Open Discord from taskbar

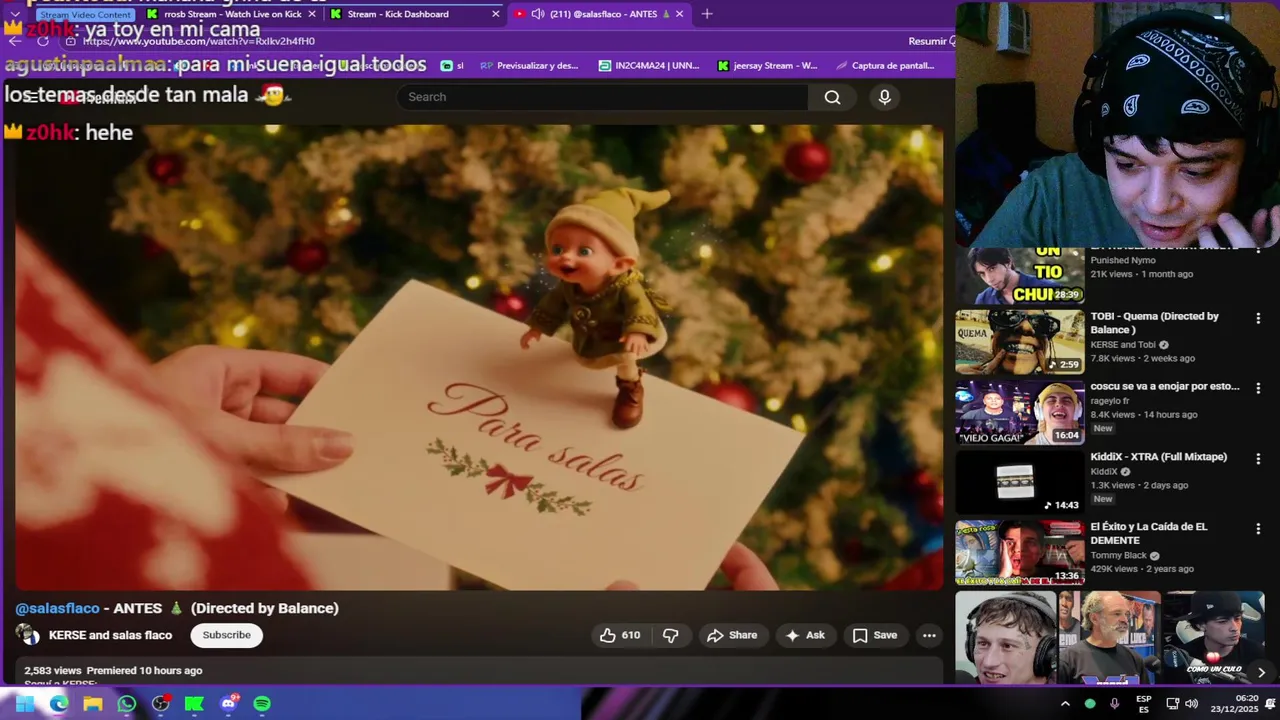point(228,704)
